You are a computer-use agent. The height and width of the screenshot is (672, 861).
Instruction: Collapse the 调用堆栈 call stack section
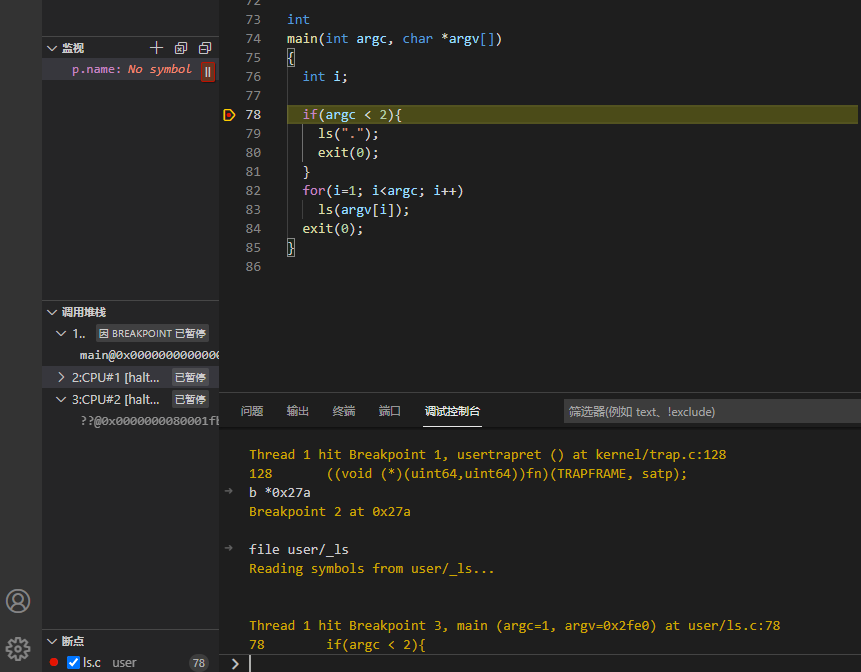[x=52, y=312]
